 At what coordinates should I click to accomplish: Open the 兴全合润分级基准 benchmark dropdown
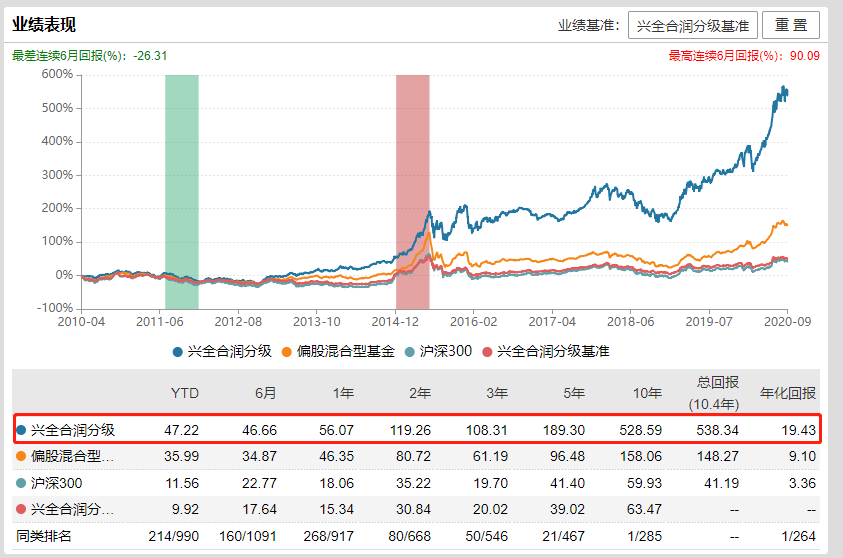(x=692, y=25)
